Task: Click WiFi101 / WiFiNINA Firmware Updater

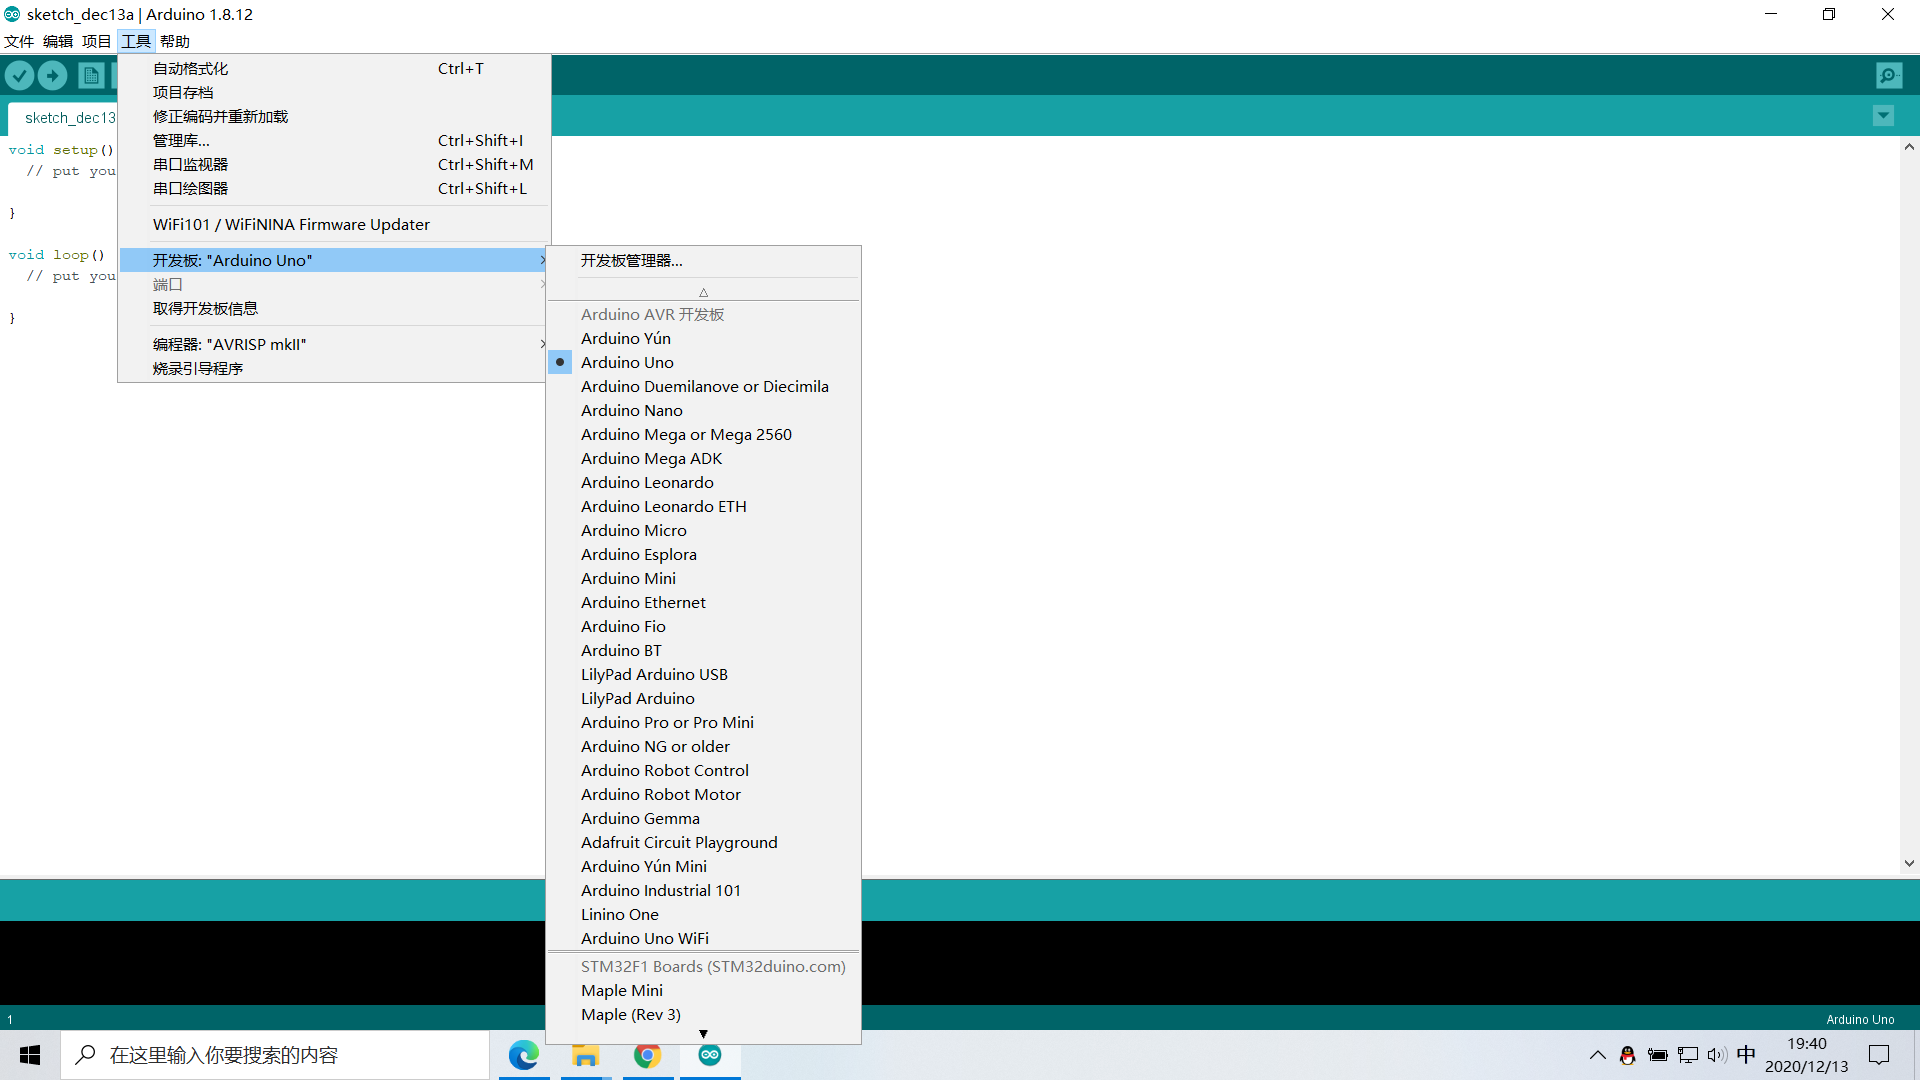Action: point(291,224)
